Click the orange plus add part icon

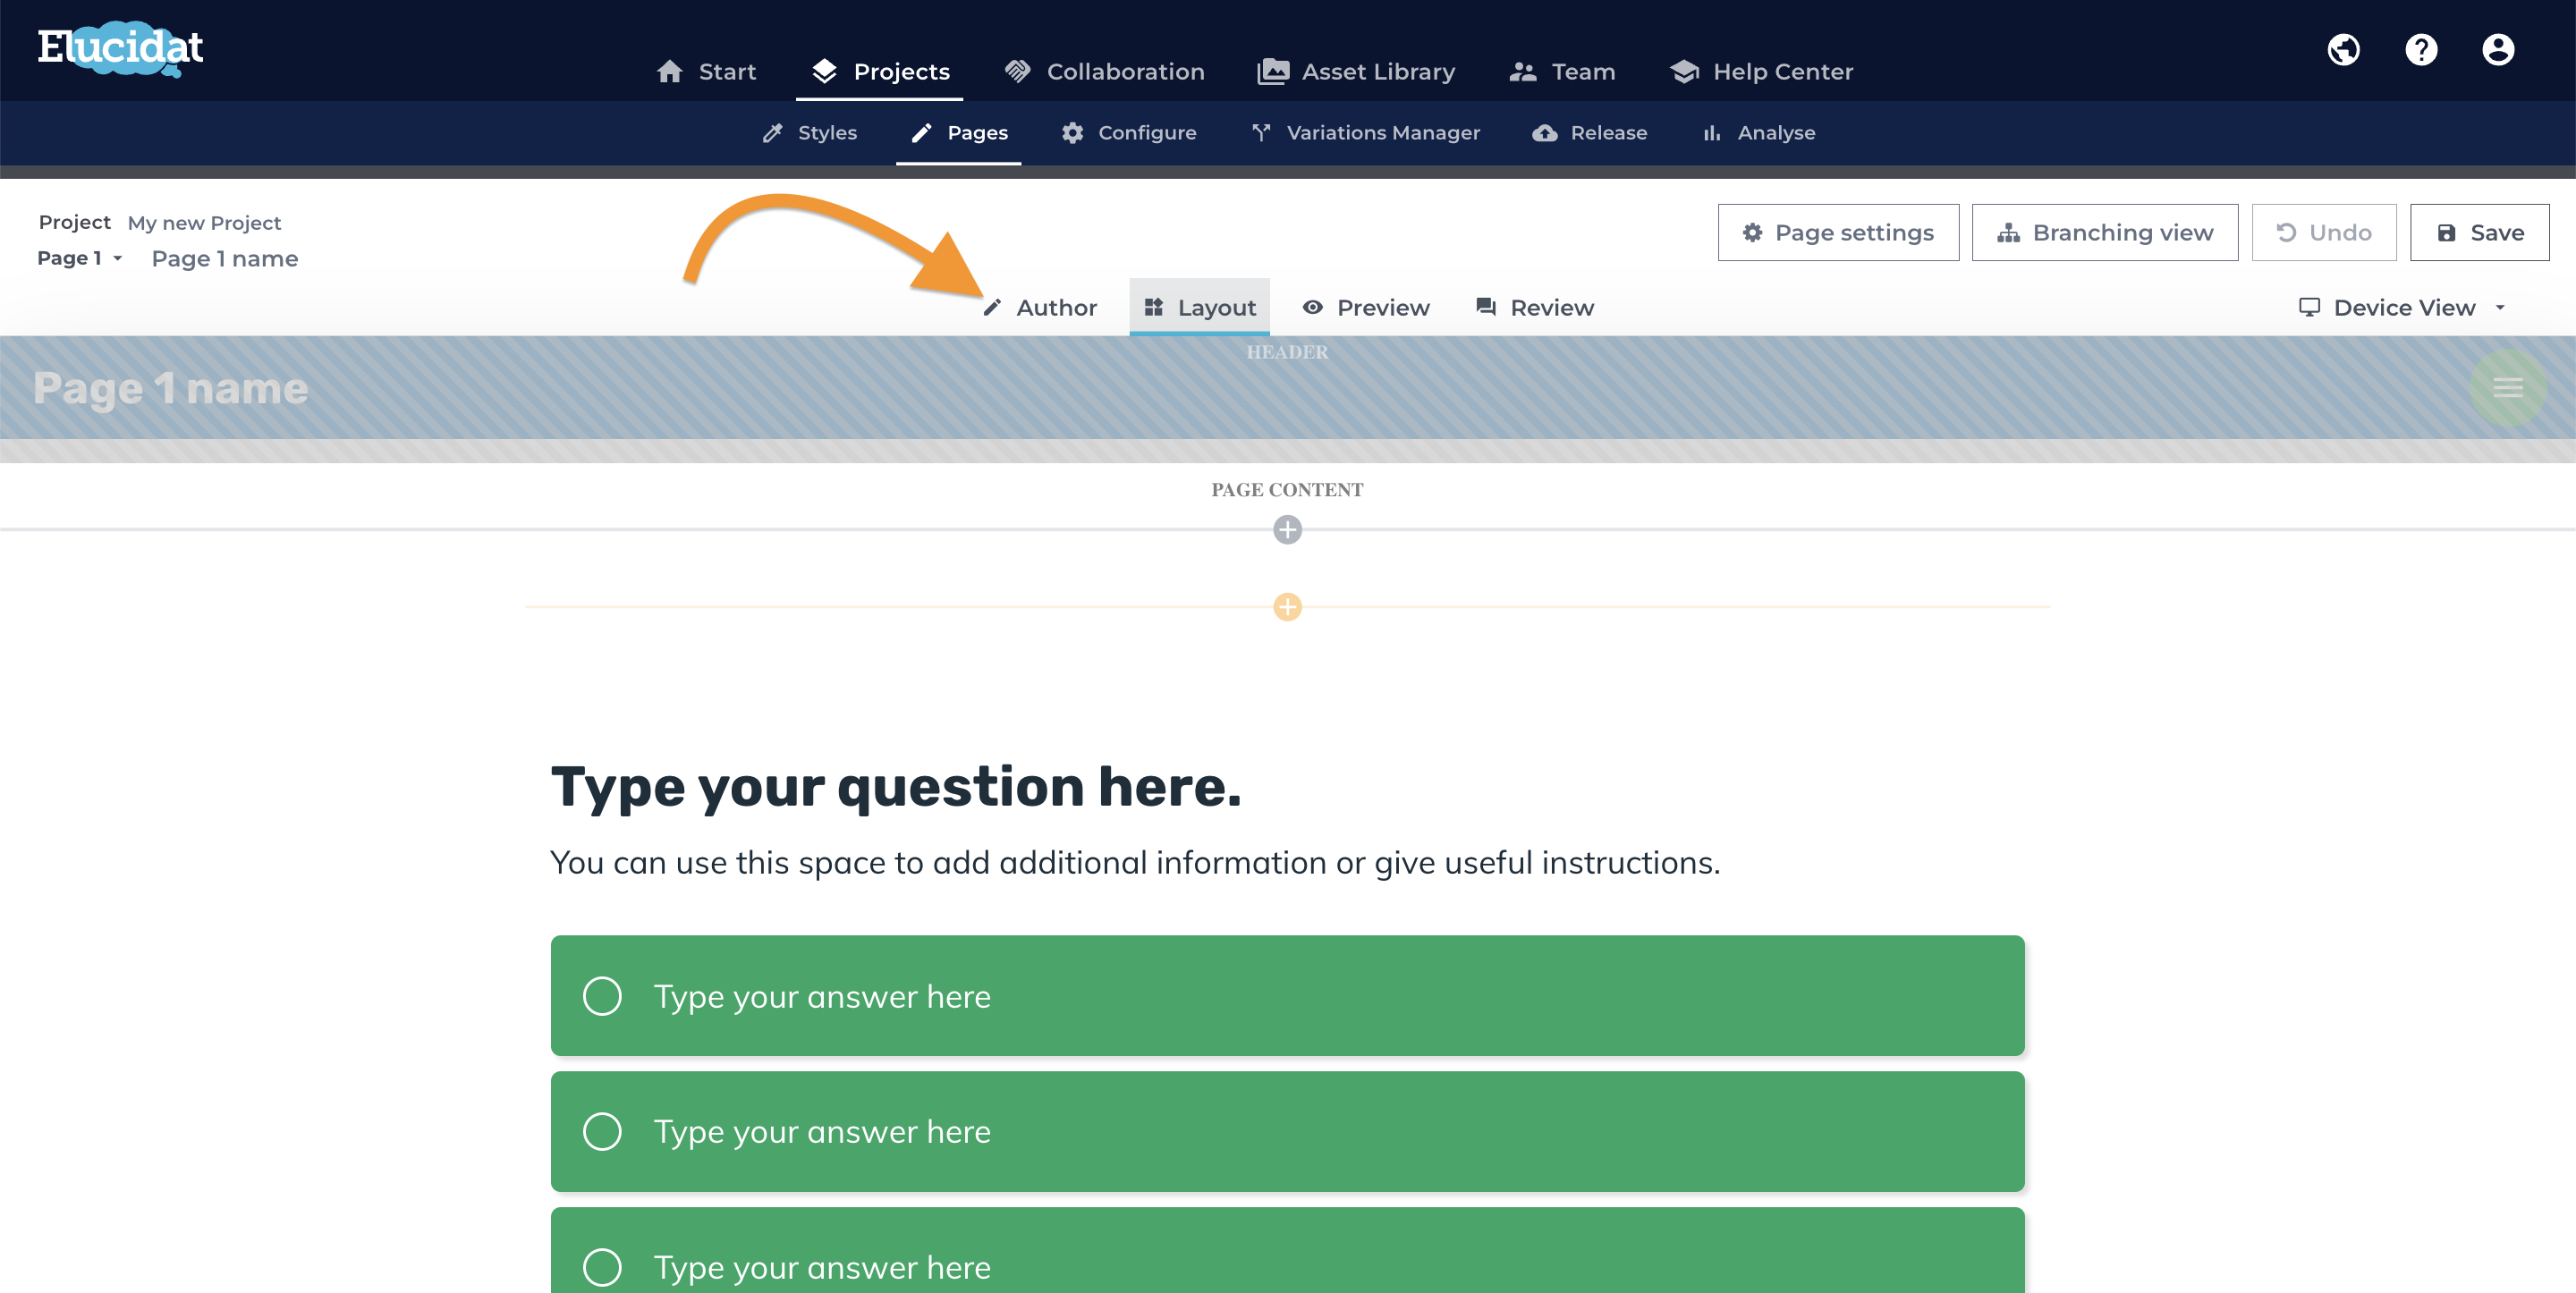click(1287, 607)
